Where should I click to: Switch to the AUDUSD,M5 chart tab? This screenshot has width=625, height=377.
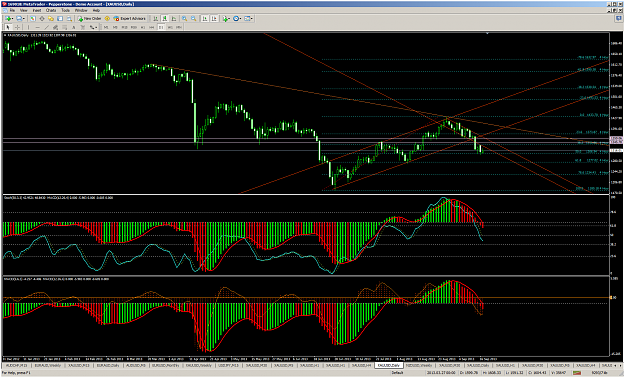click(x=136, y=365)
